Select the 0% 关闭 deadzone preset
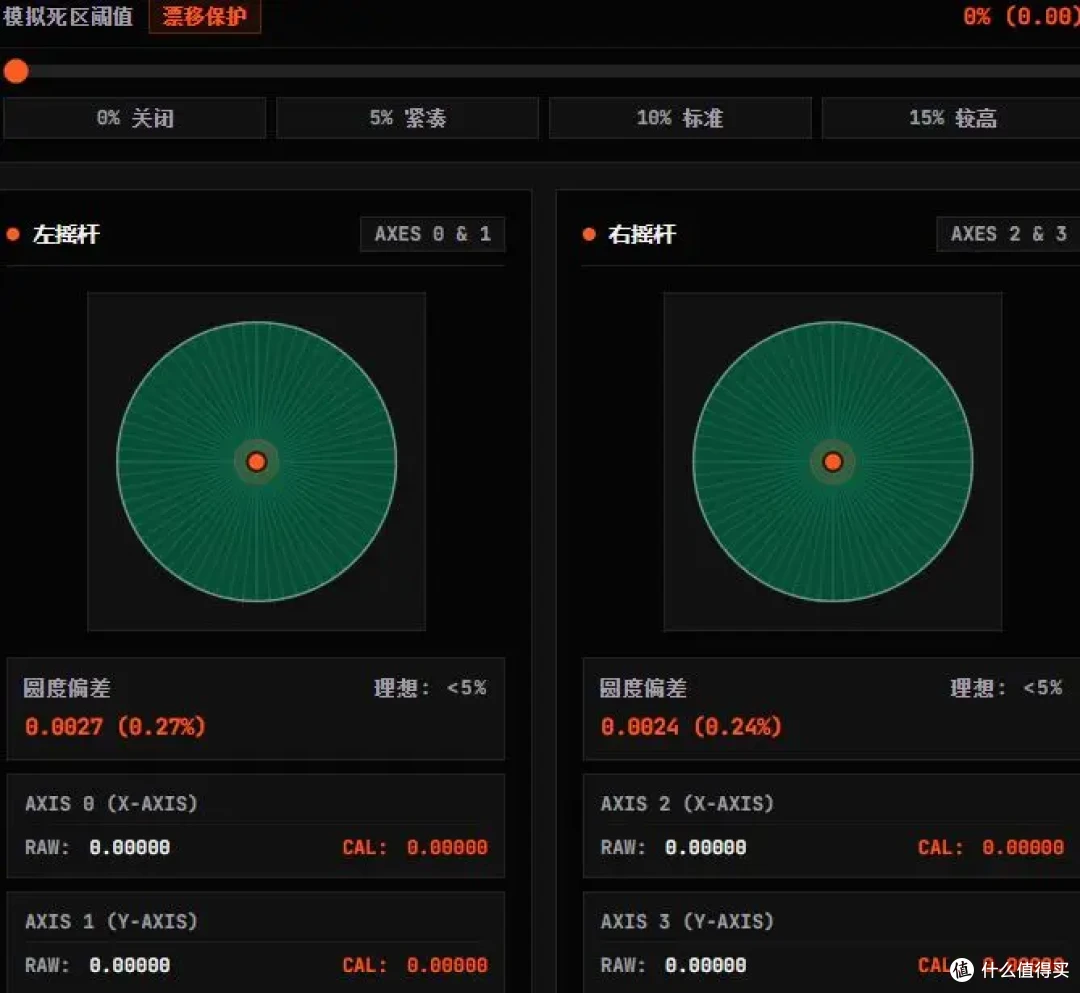1080x993 pixels. click(x=134, y=118)
